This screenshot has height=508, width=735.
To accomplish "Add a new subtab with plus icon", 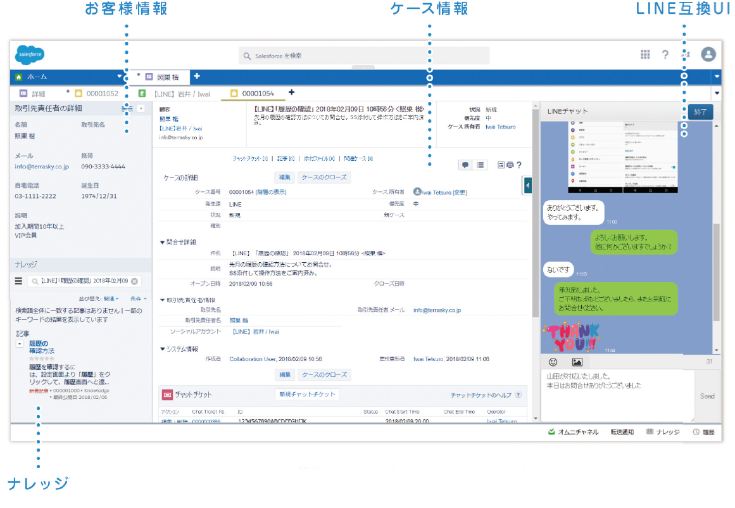I will tap(292, 92).
